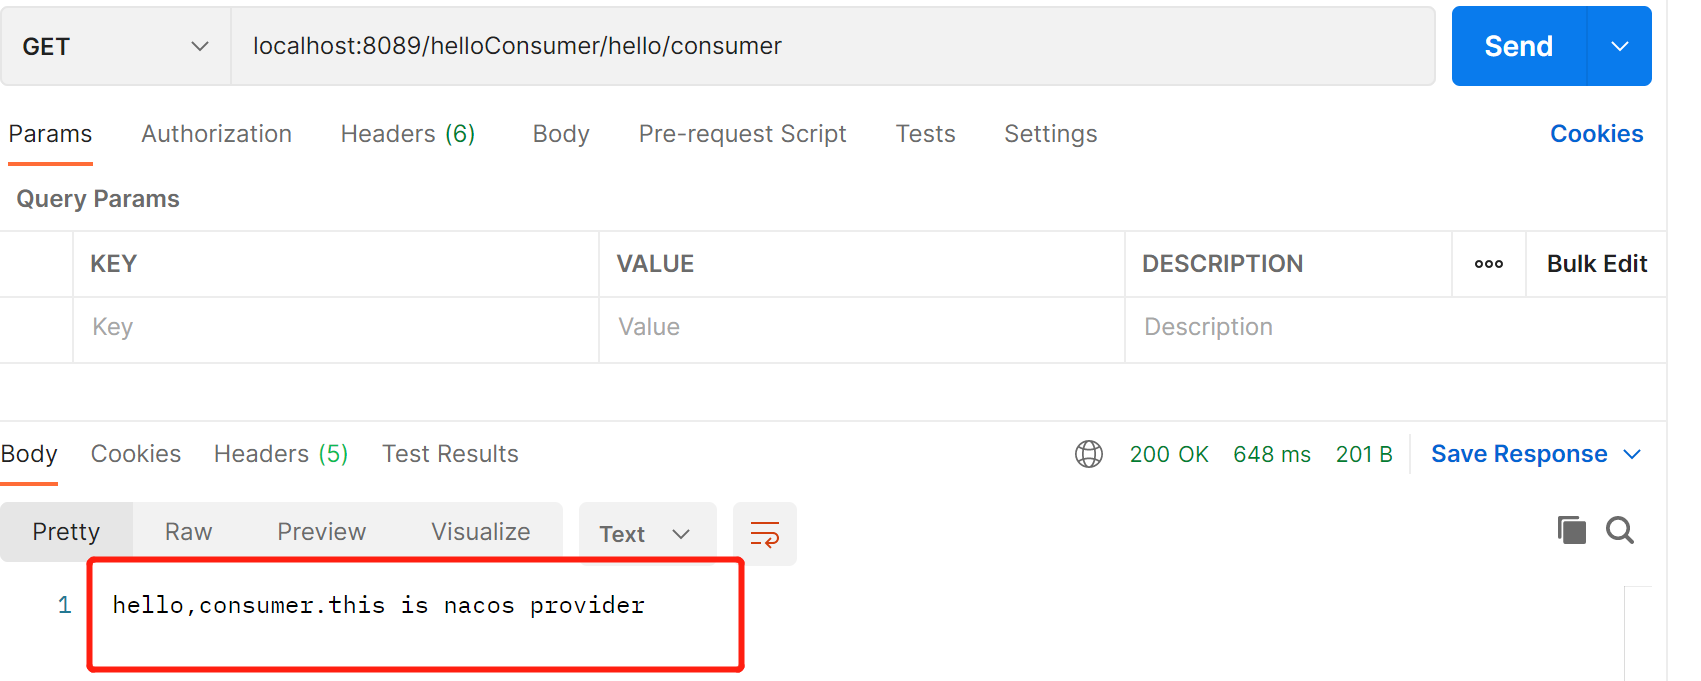Open the Cookies link
The width and height of the screenshot is (1701, 681).
point(1596,134)
